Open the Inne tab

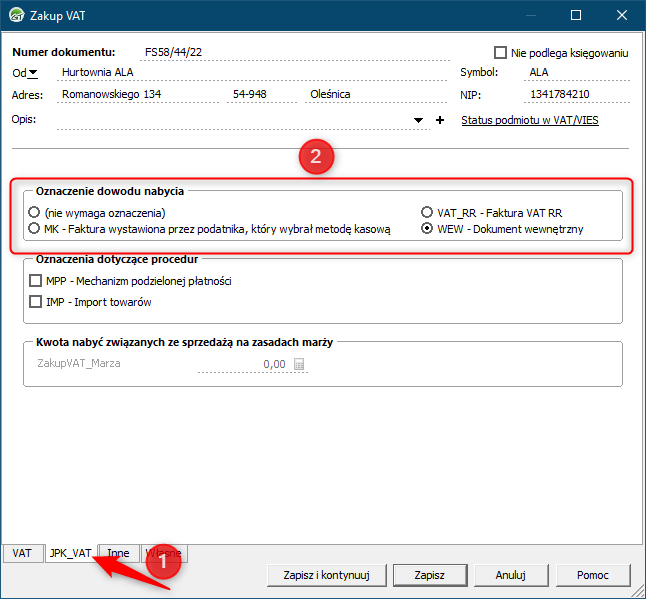(x=118, y=553)
